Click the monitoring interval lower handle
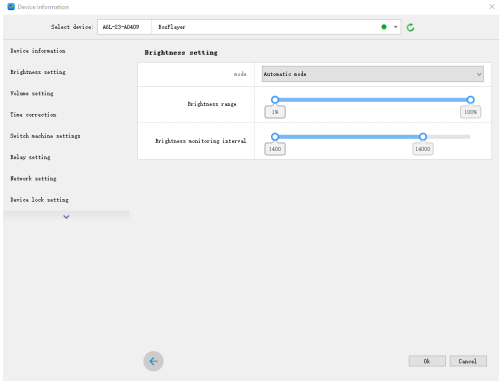The width and height of the screenshot is (504, 385). [x=275, y=137]
